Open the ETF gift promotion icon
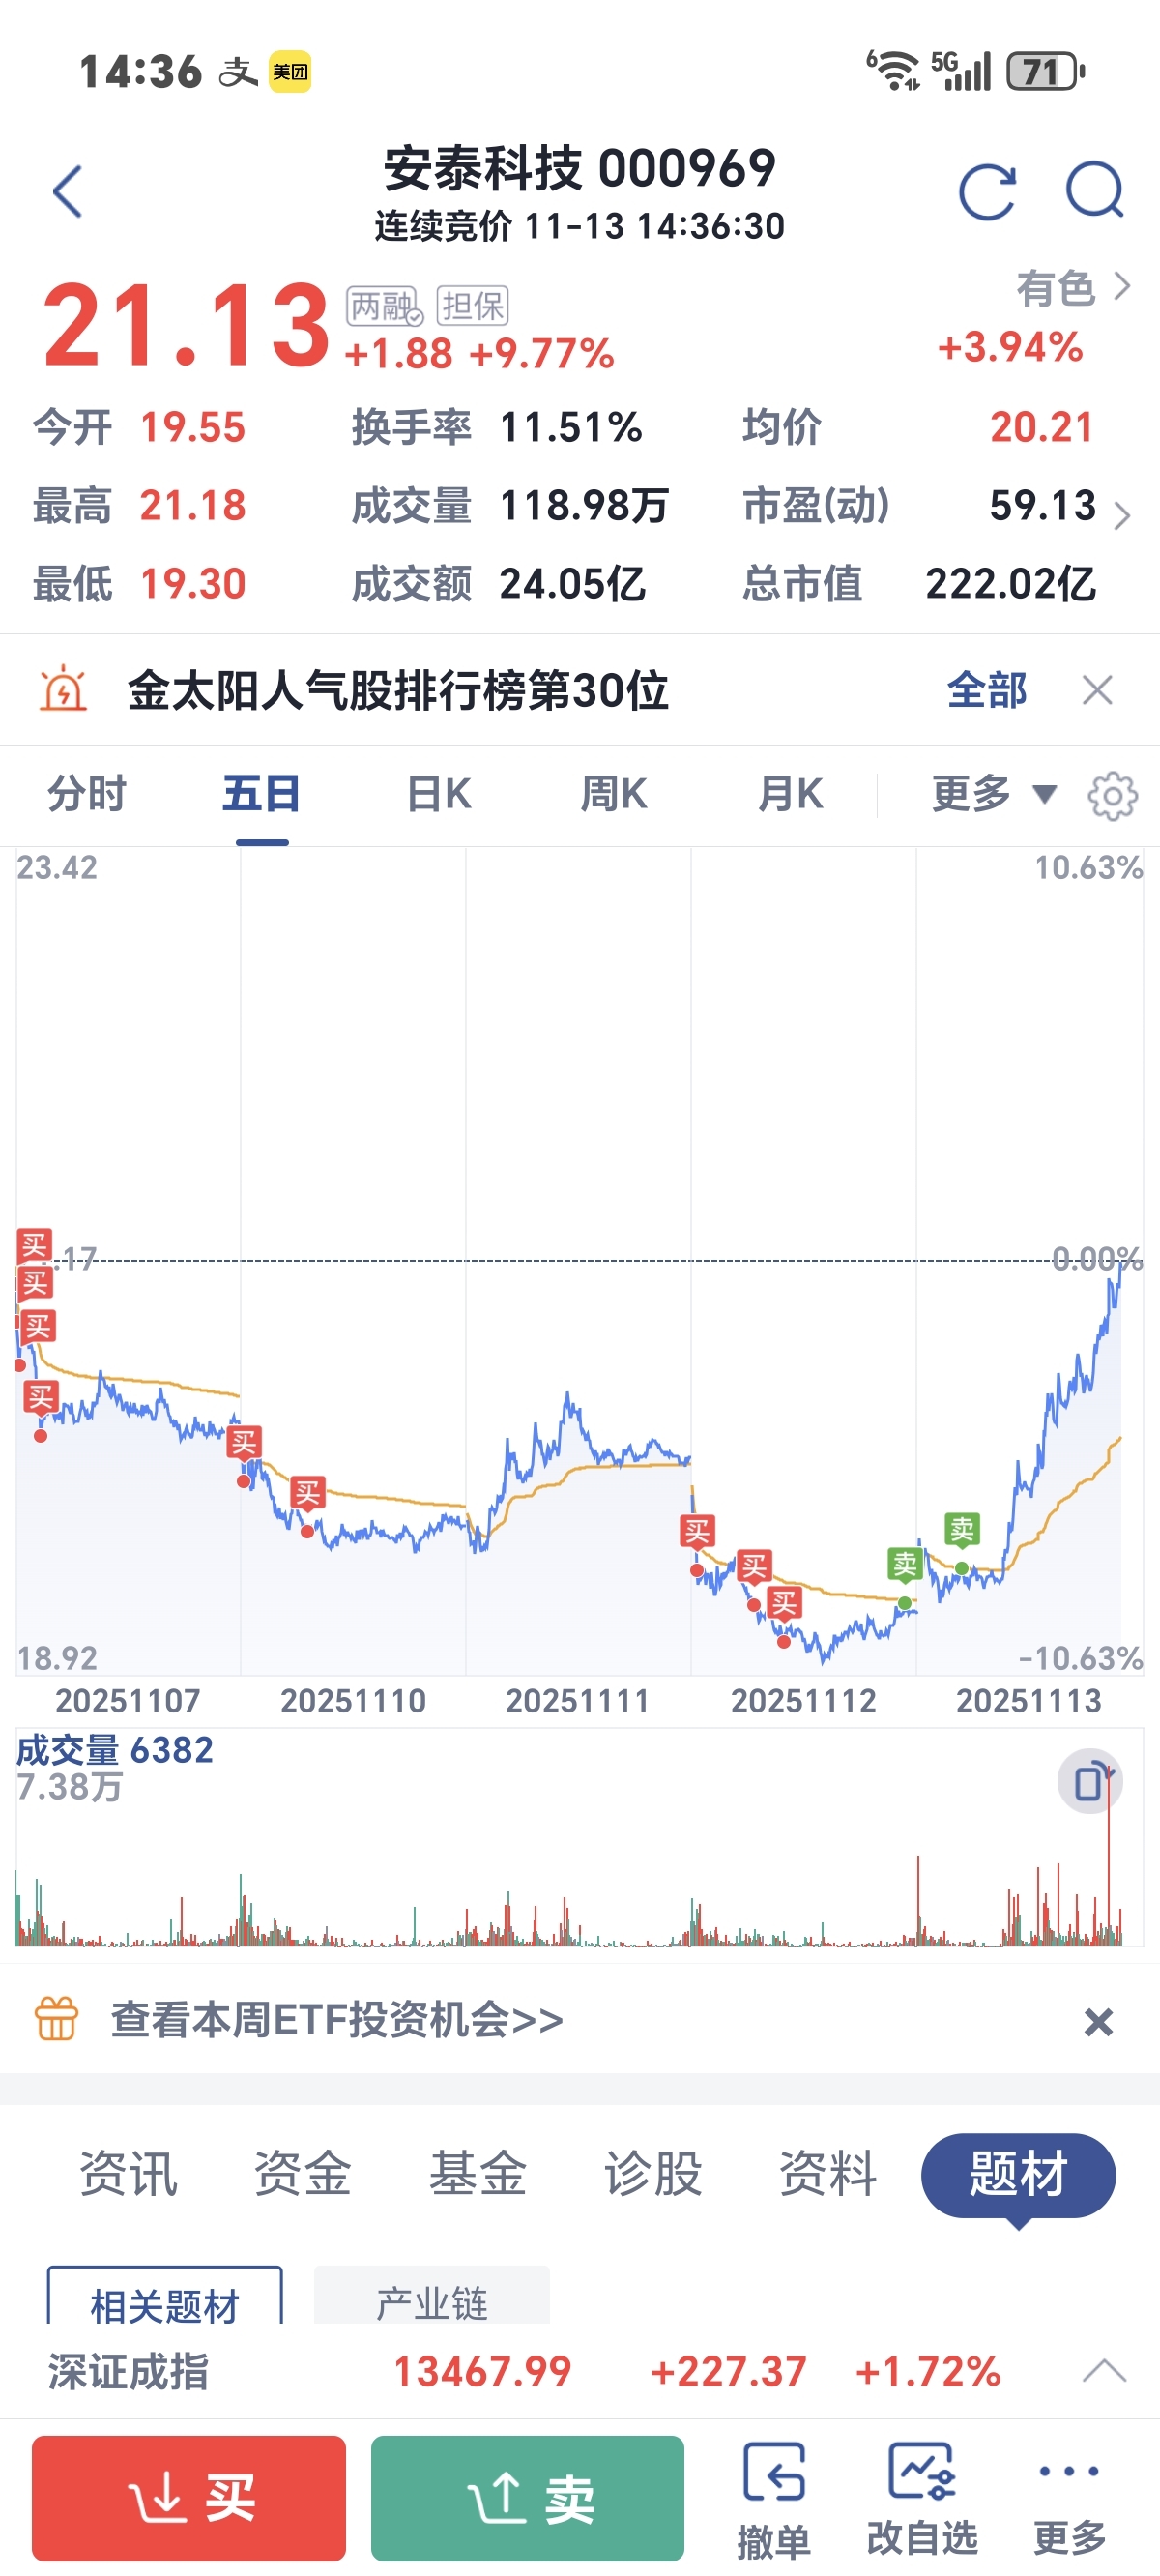 point(57,2018)
